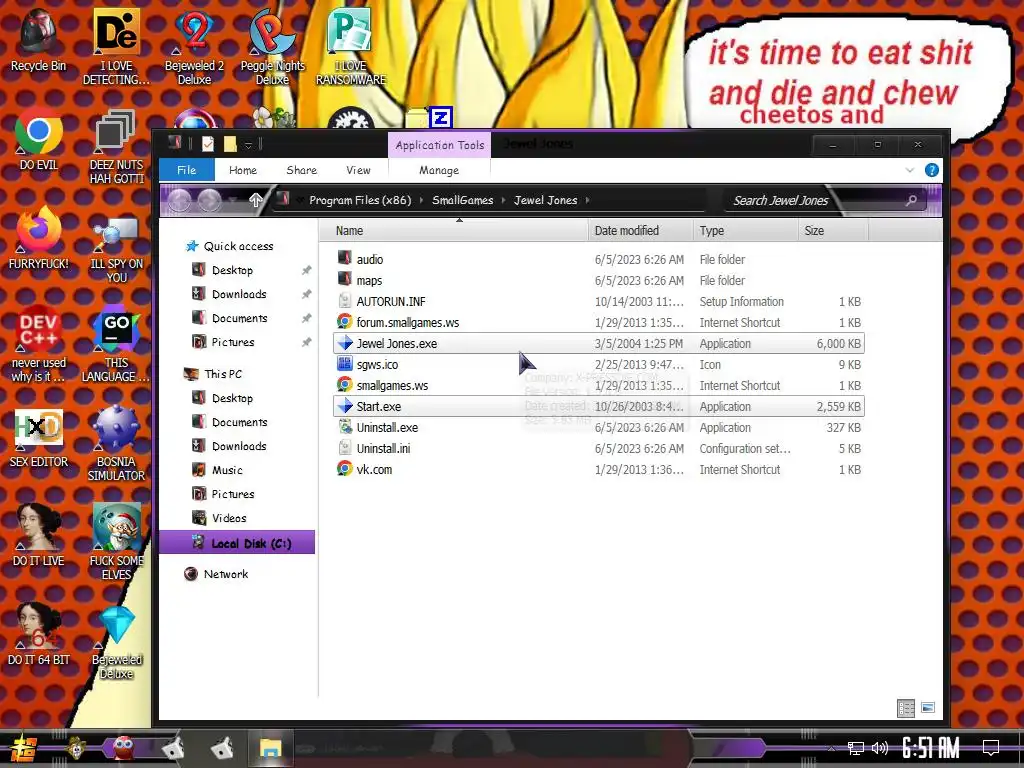This screenshot has height=768, width=1024.
Task: Switch to large icons view button
Action: coord(928,708)
